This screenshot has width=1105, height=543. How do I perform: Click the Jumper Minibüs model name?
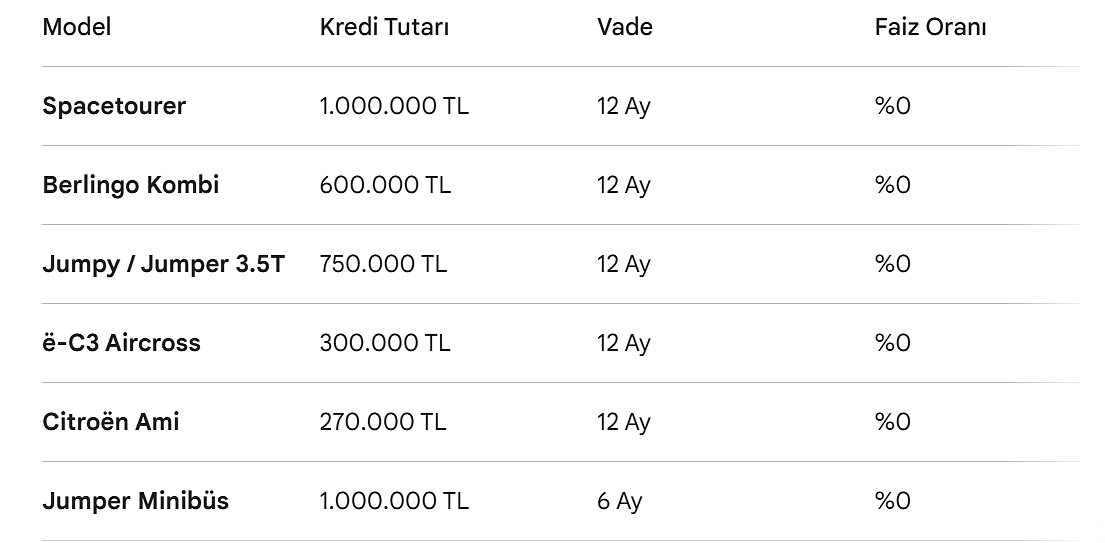pos(135,501)
